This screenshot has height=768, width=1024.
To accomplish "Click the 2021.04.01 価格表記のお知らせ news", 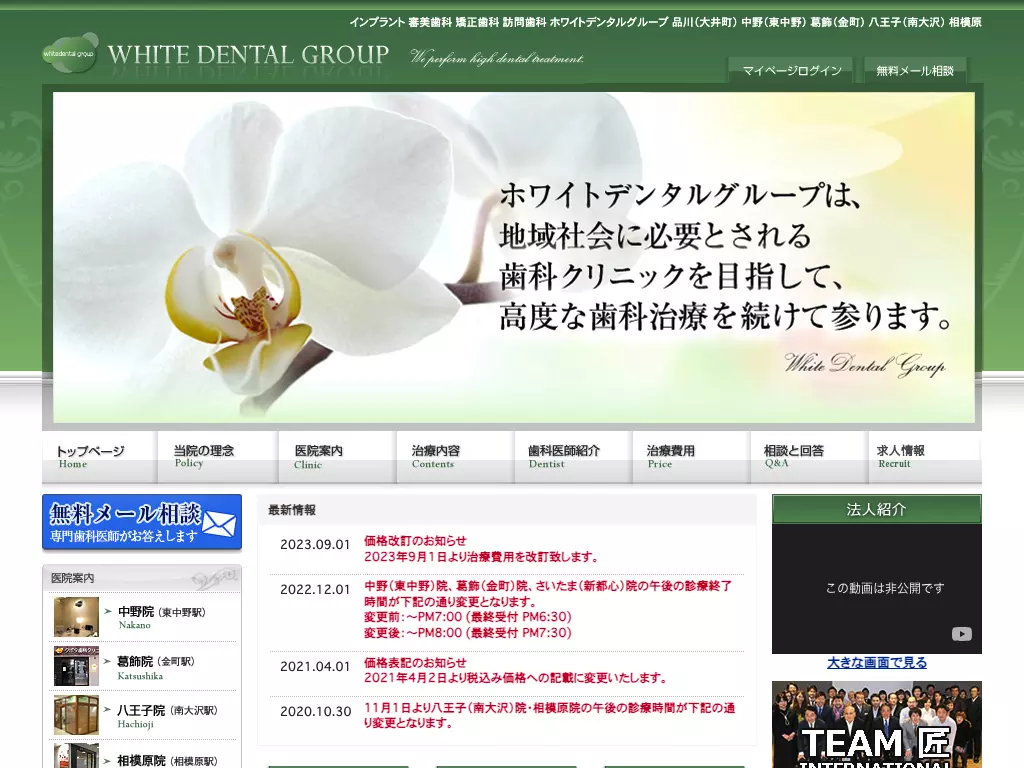I will coord(517,670).
